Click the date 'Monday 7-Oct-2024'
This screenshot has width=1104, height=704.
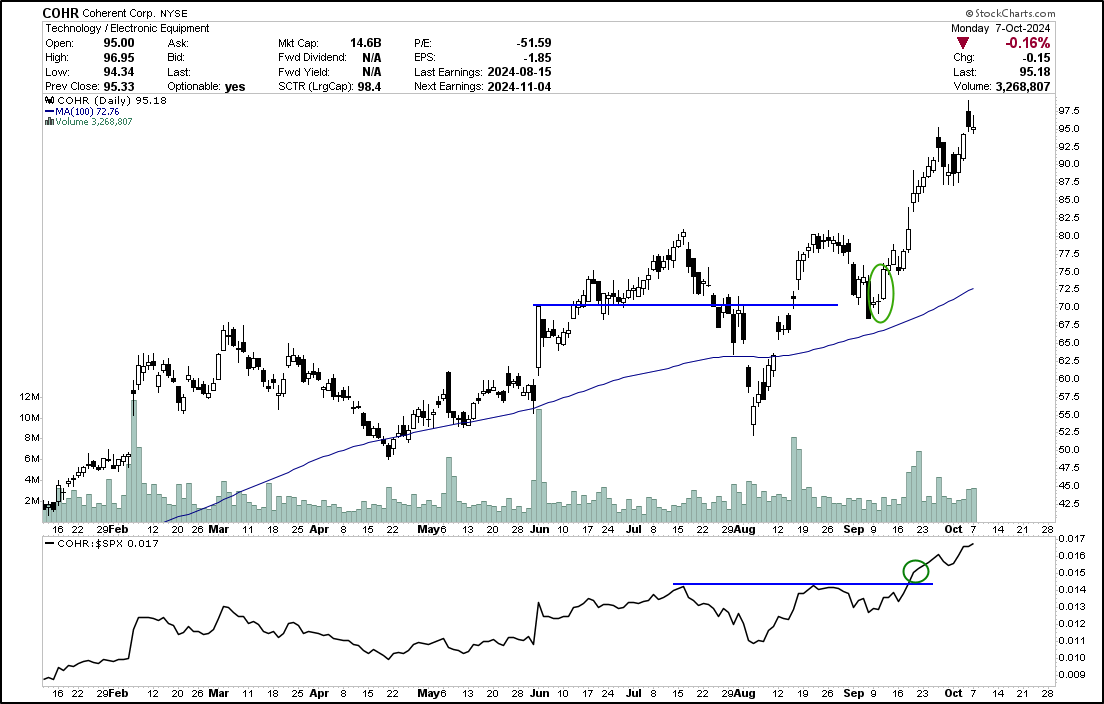(x=1000, y=28)
